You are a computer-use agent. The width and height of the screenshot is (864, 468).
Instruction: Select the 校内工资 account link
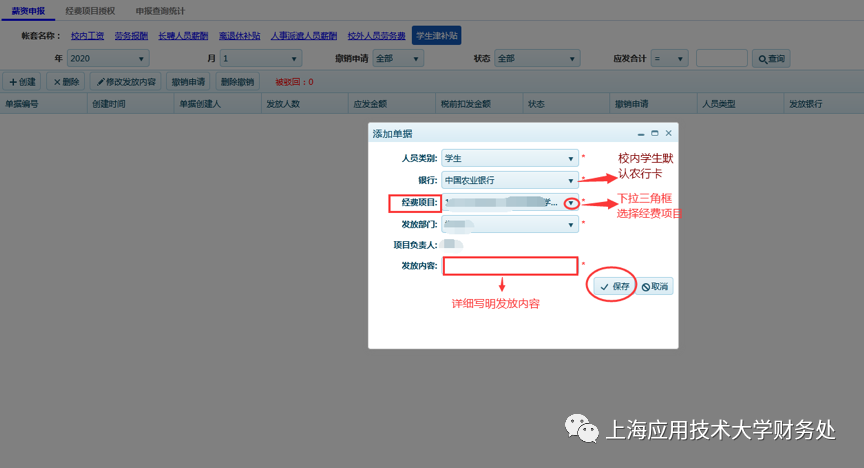point(87,36)
